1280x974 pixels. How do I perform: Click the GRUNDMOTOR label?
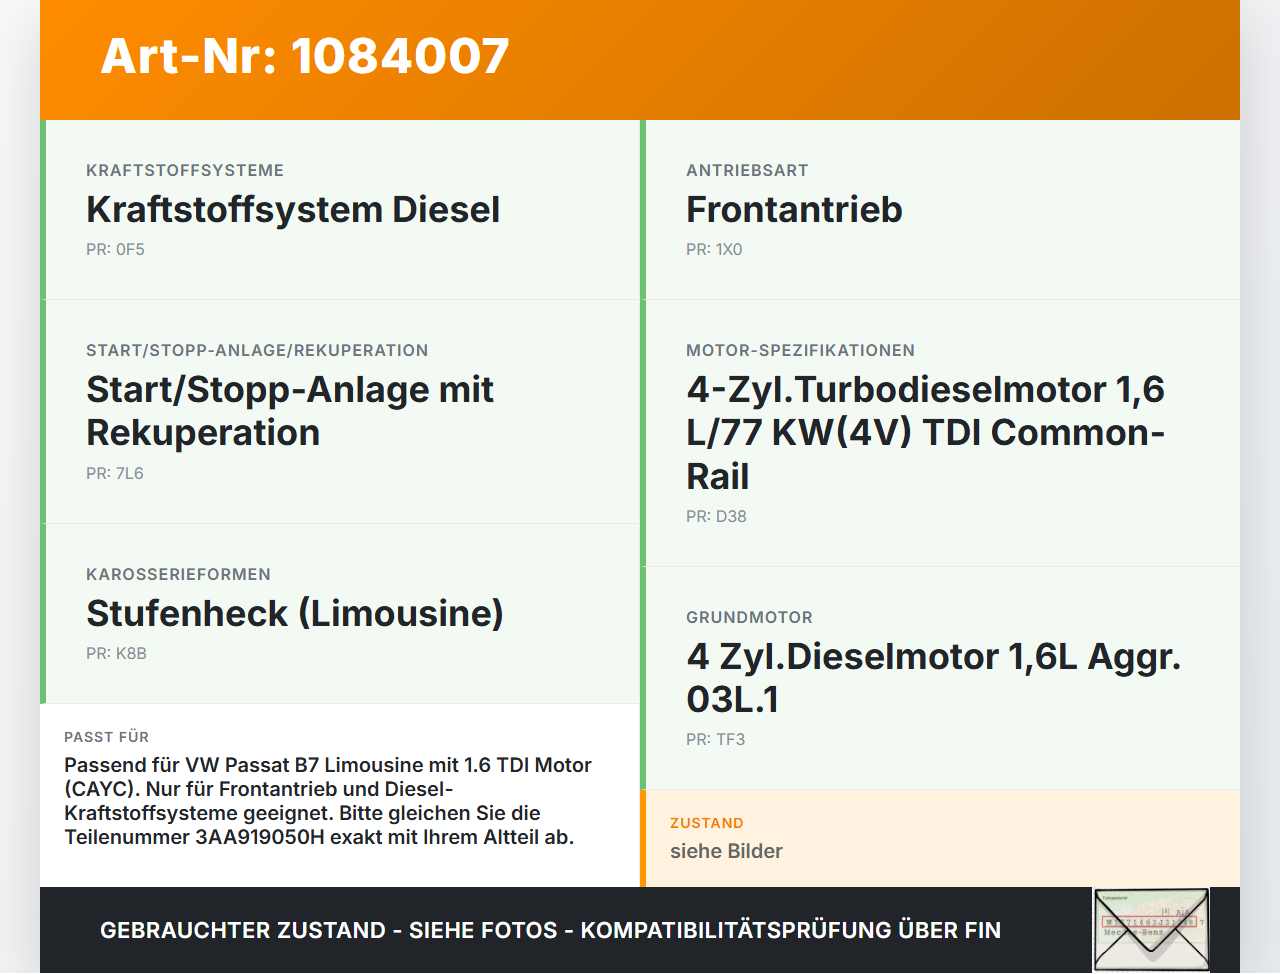point(749,617)
